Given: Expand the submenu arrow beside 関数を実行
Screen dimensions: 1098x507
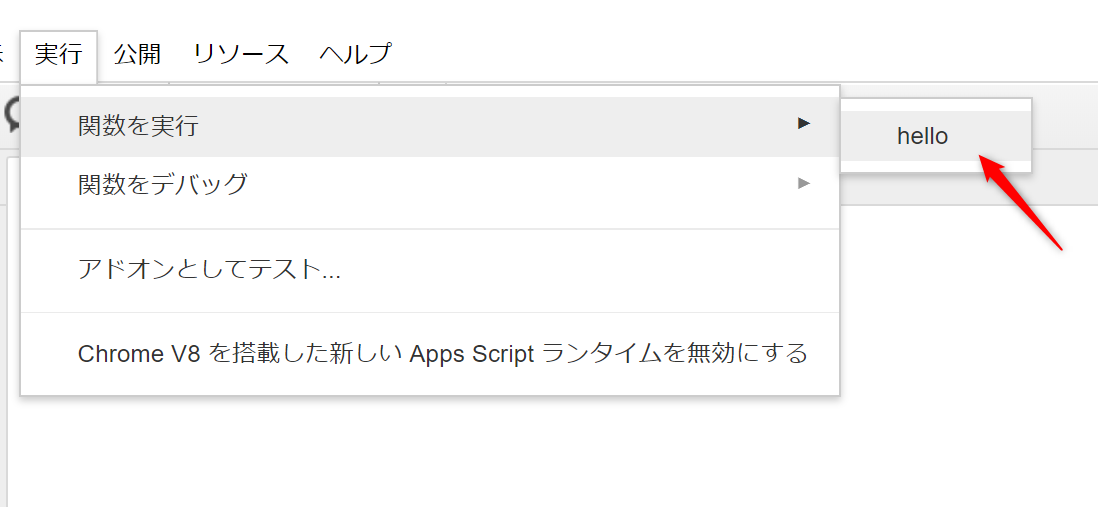Looking at the screenshot, I should tap(803, 124).
